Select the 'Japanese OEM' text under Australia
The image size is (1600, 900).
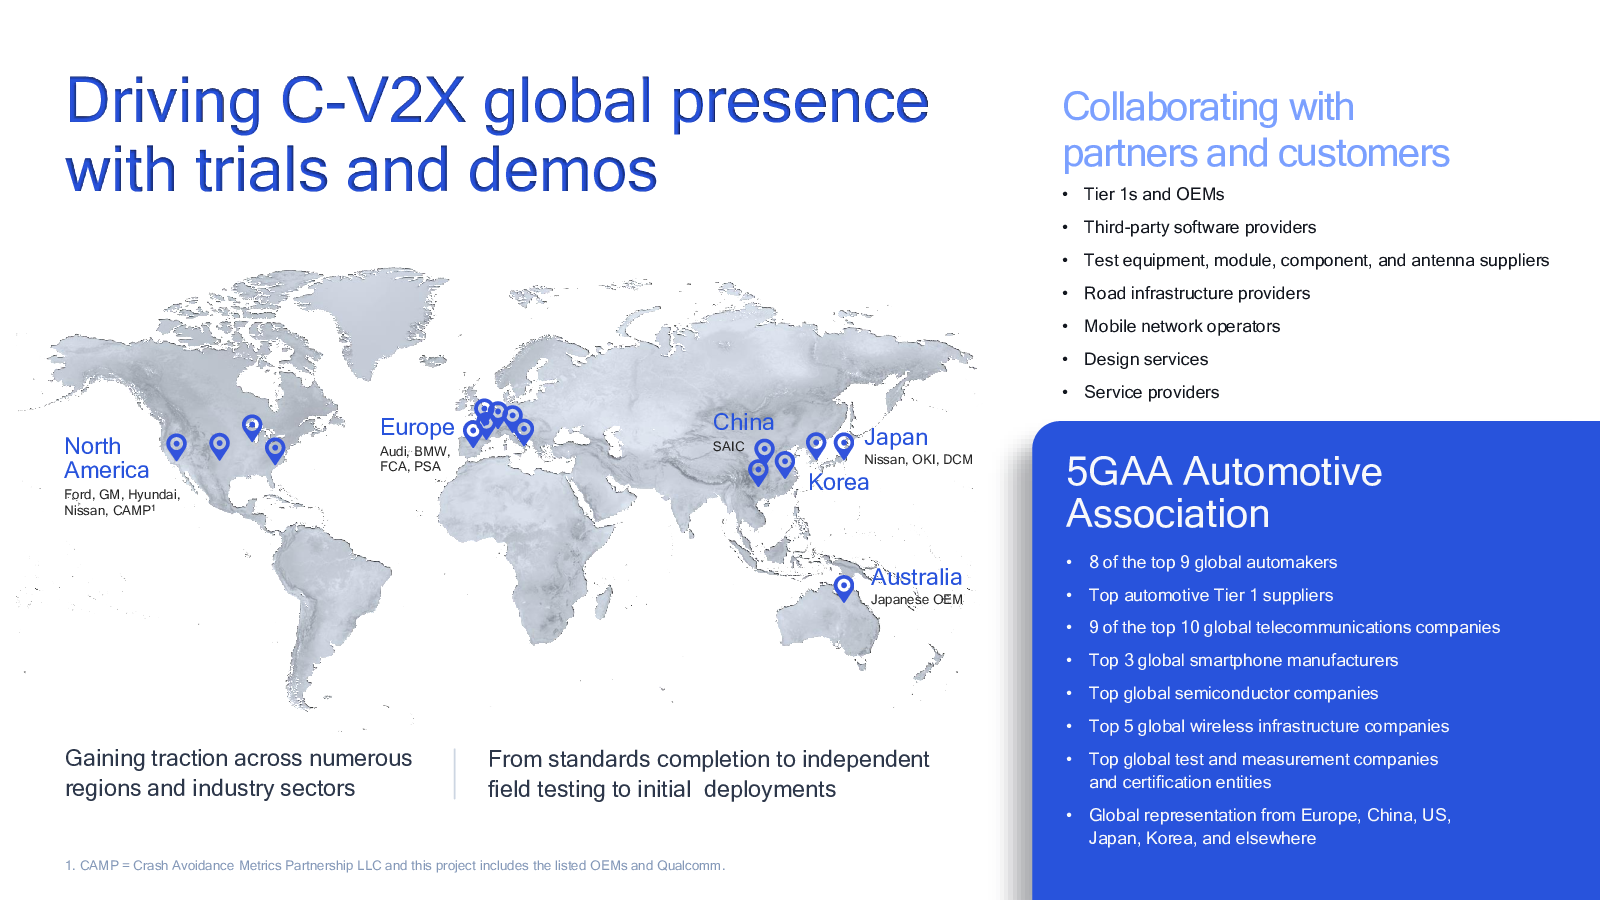[x=917, y=600]
